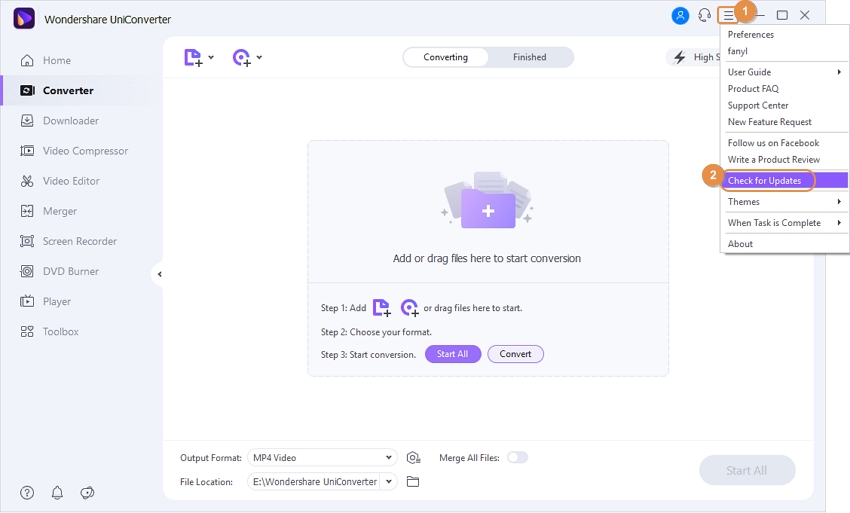Expand the Themes submenu
The image size is (850, 513).
784,202
